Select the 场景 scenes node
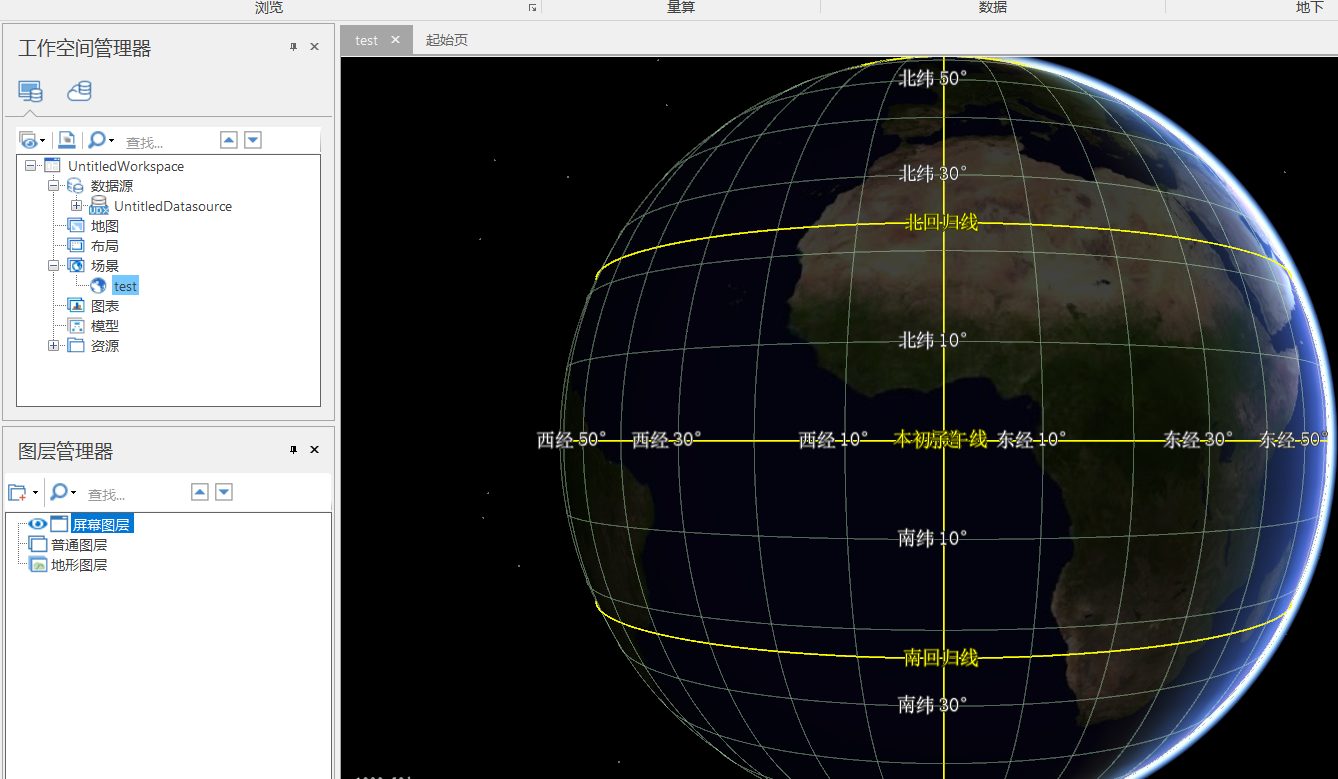This screenshot has height=779, width=1338. (105, 266)
